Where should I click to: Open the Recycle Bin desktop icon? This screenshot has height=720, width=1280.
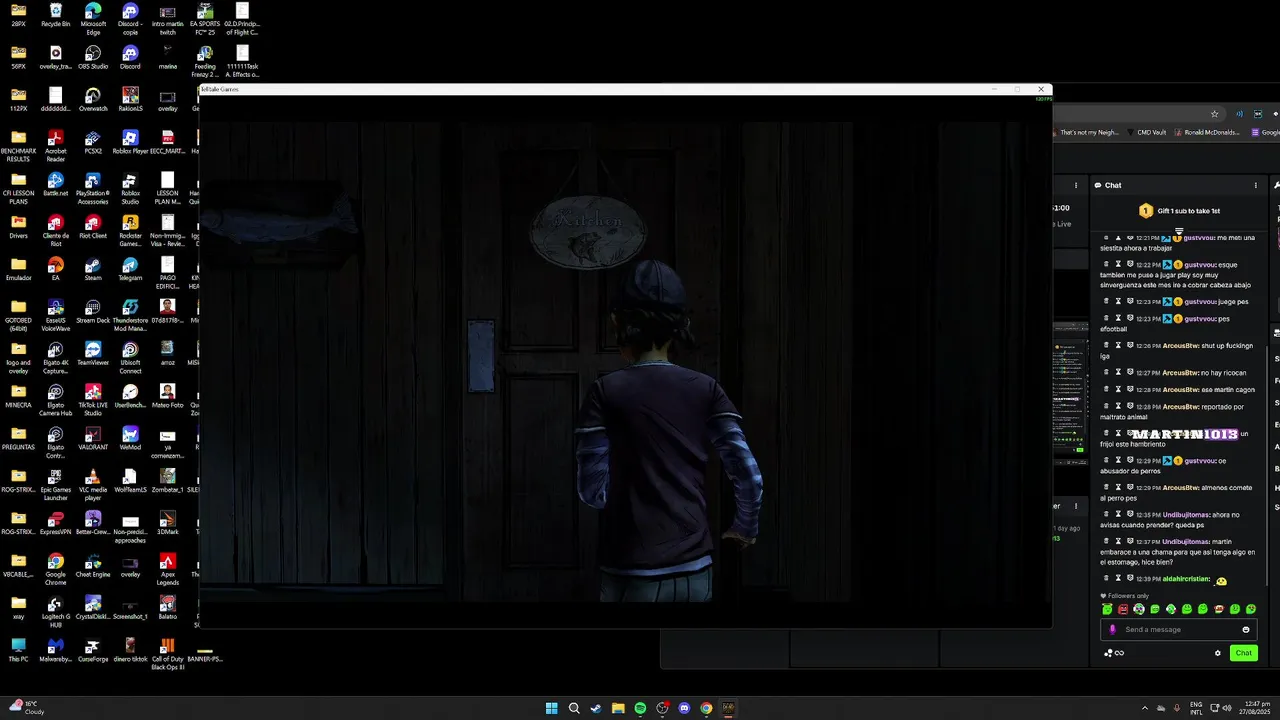click(56, 15)
